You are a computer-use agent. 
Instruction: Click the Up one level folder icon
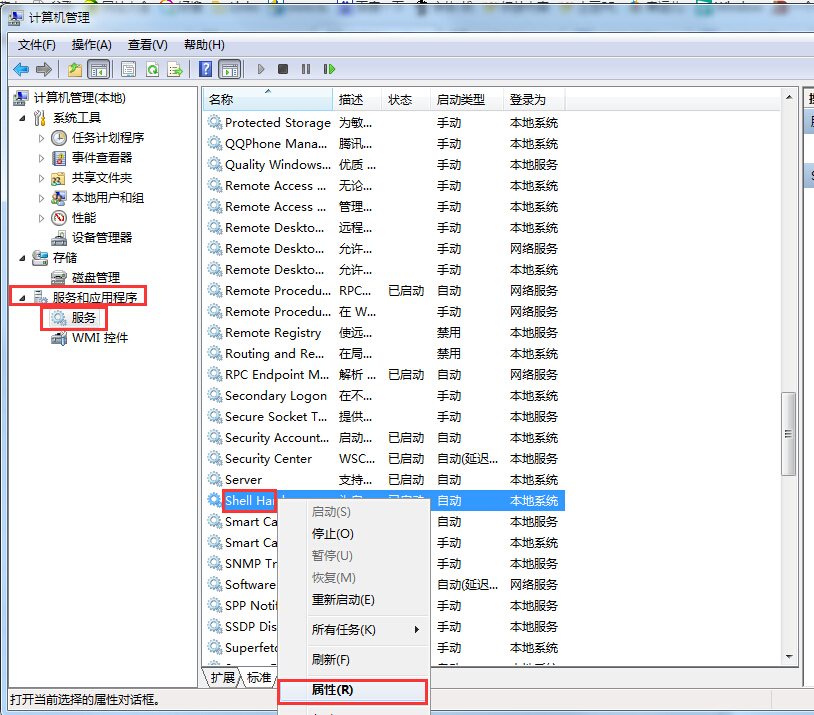[75, 69]
